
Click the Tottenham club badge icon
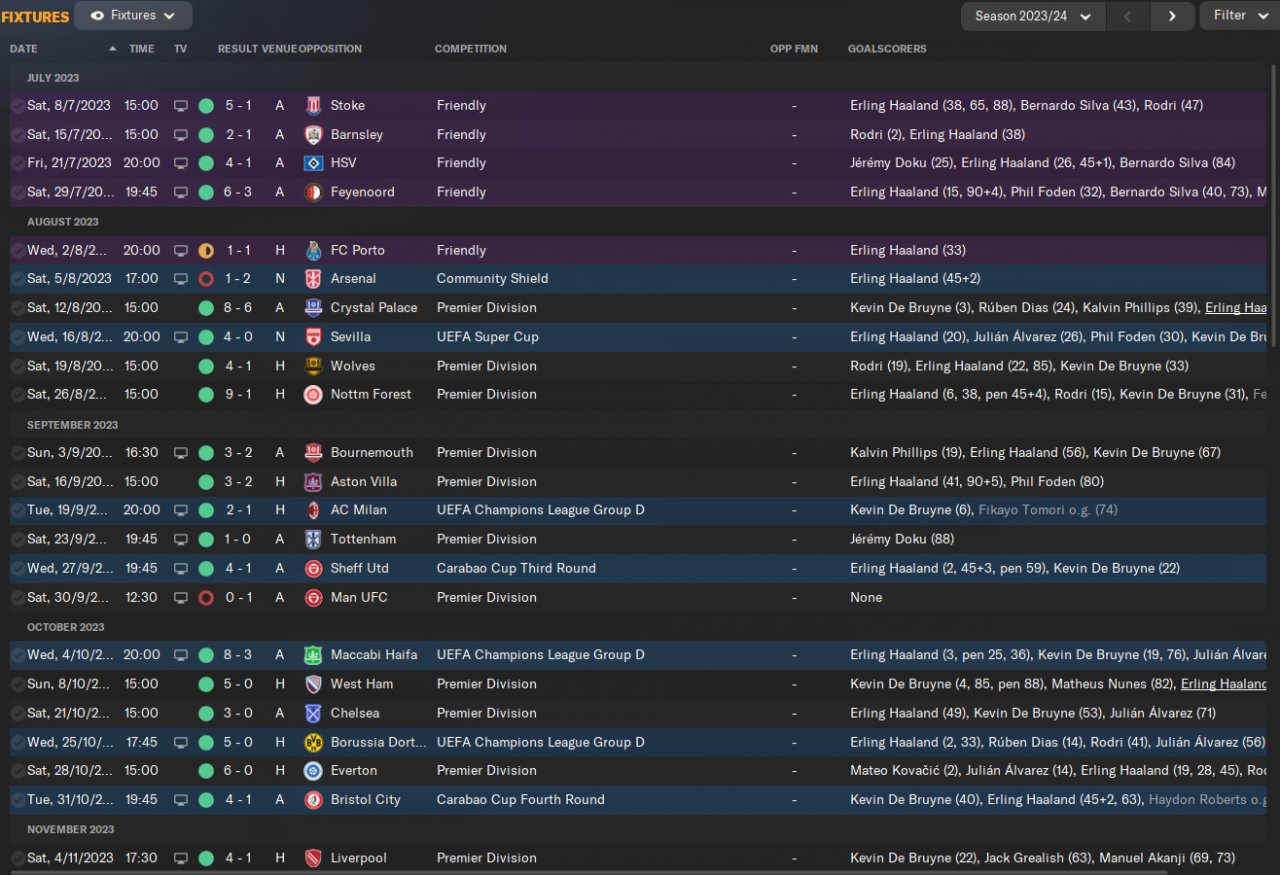(313, 540)
